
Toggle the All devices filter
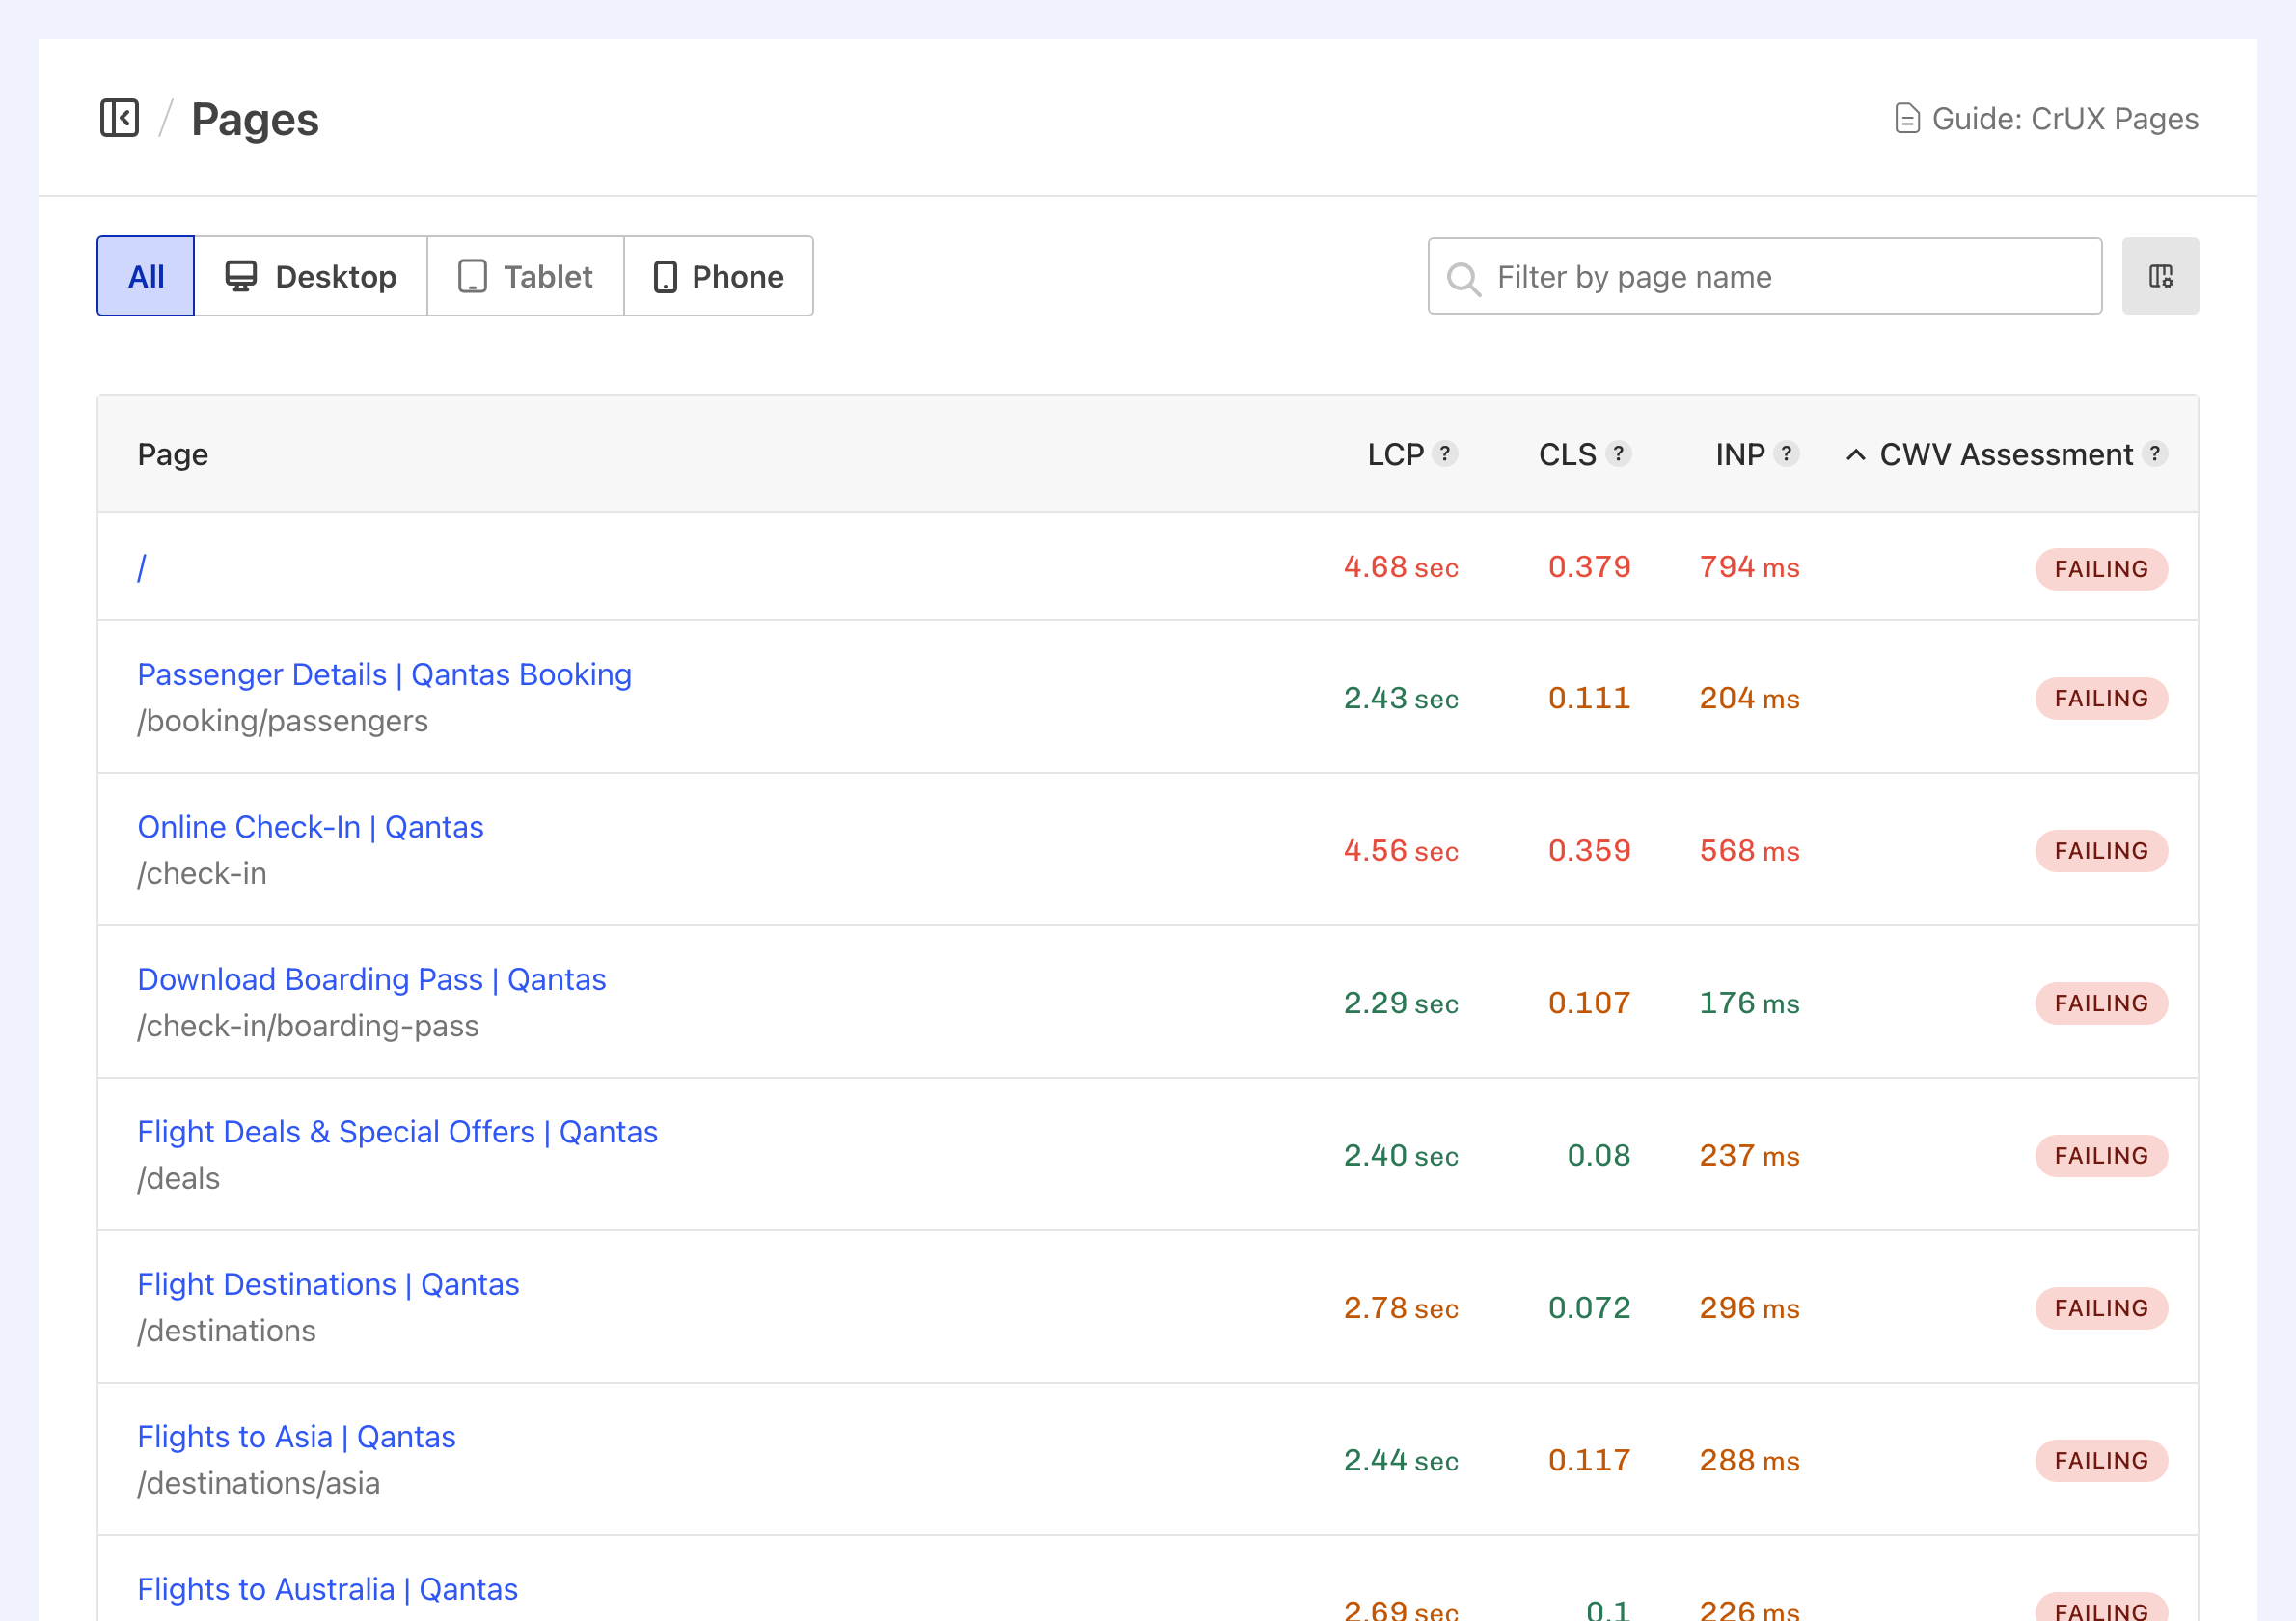tap(145, 276)
